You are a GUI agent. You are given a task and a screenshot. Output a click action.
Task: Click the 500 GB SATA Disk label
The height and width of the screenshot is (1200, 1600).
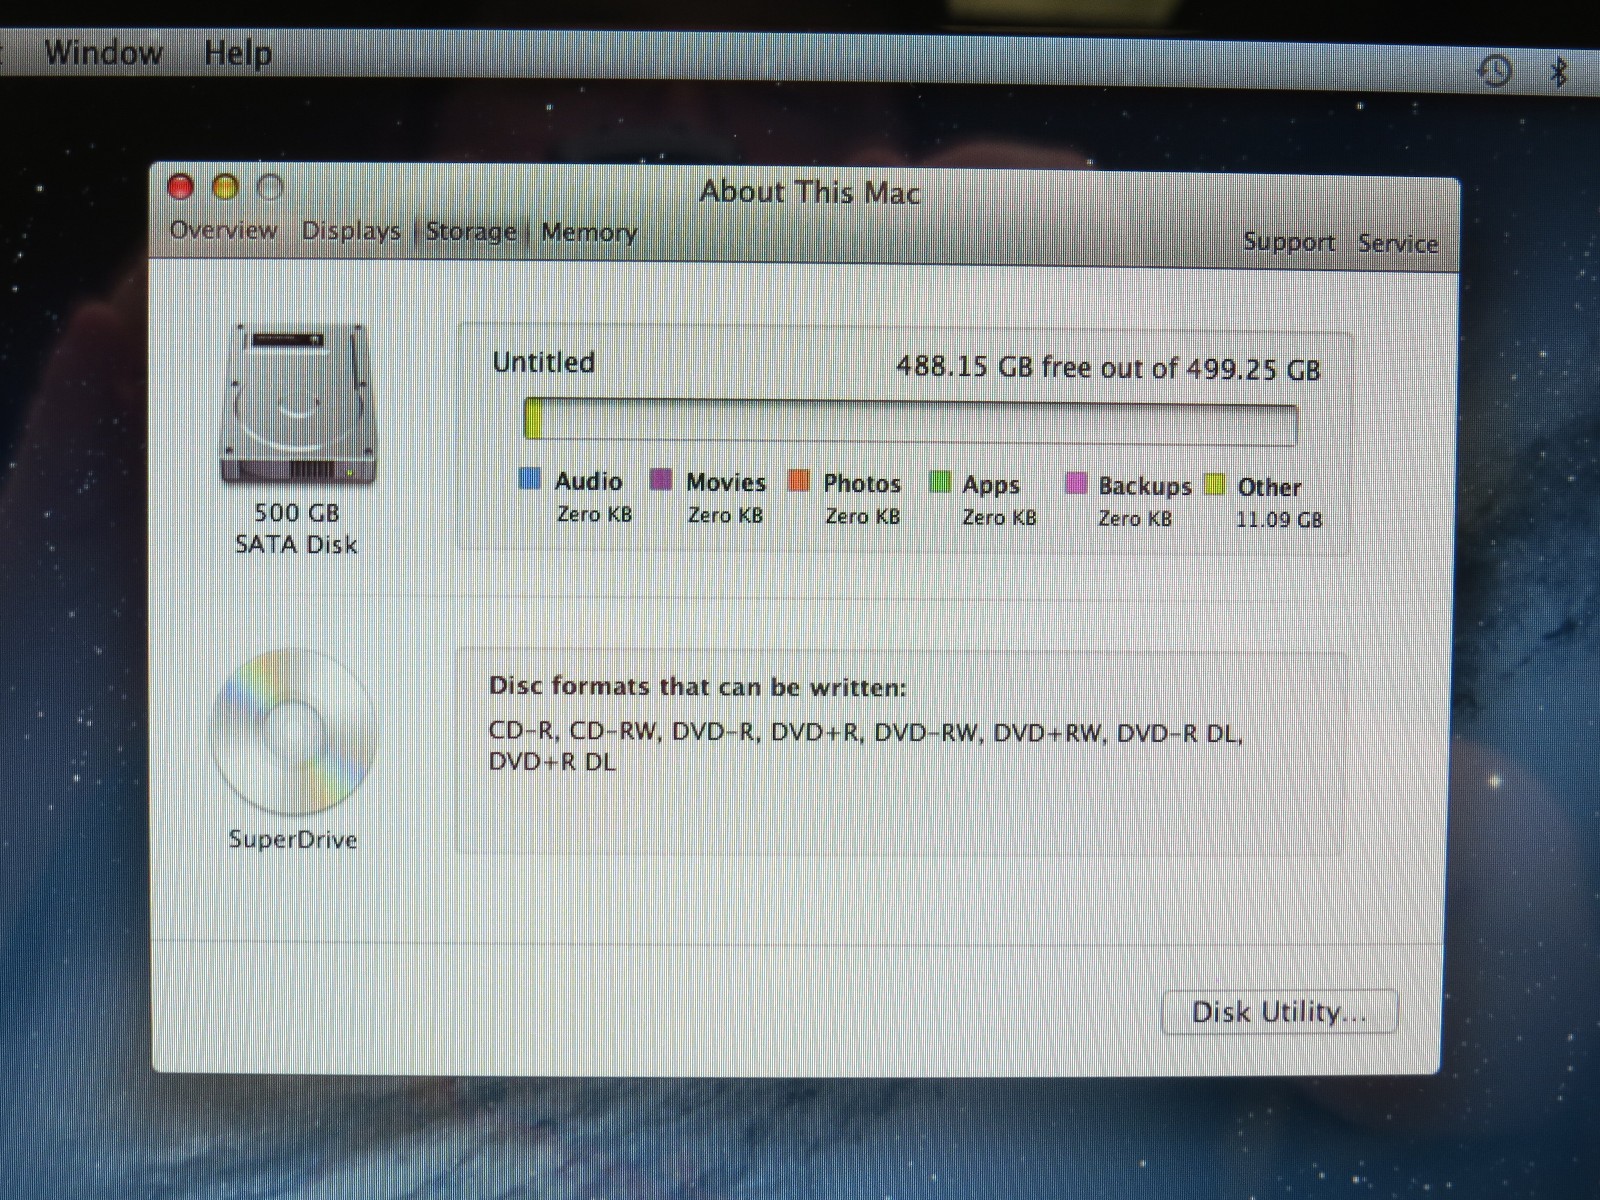coord(296,528)
